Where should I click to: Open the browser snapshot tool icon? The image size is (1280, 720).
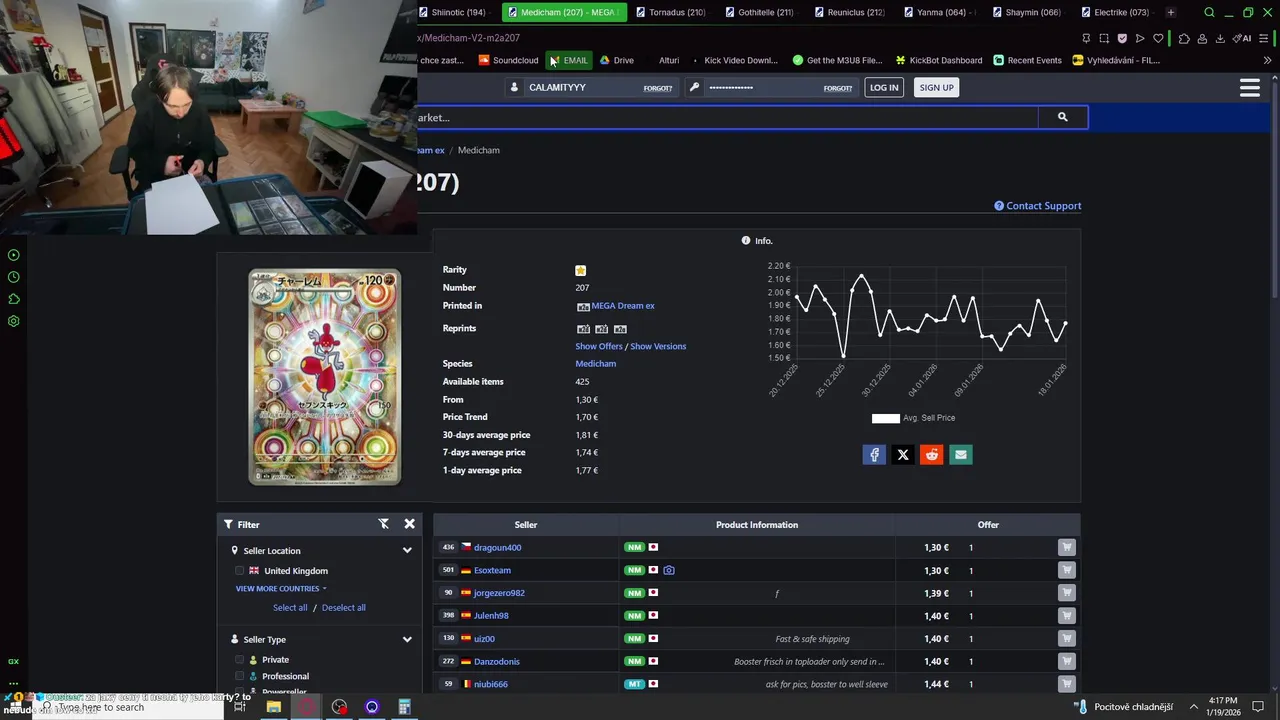(1104, 38)
